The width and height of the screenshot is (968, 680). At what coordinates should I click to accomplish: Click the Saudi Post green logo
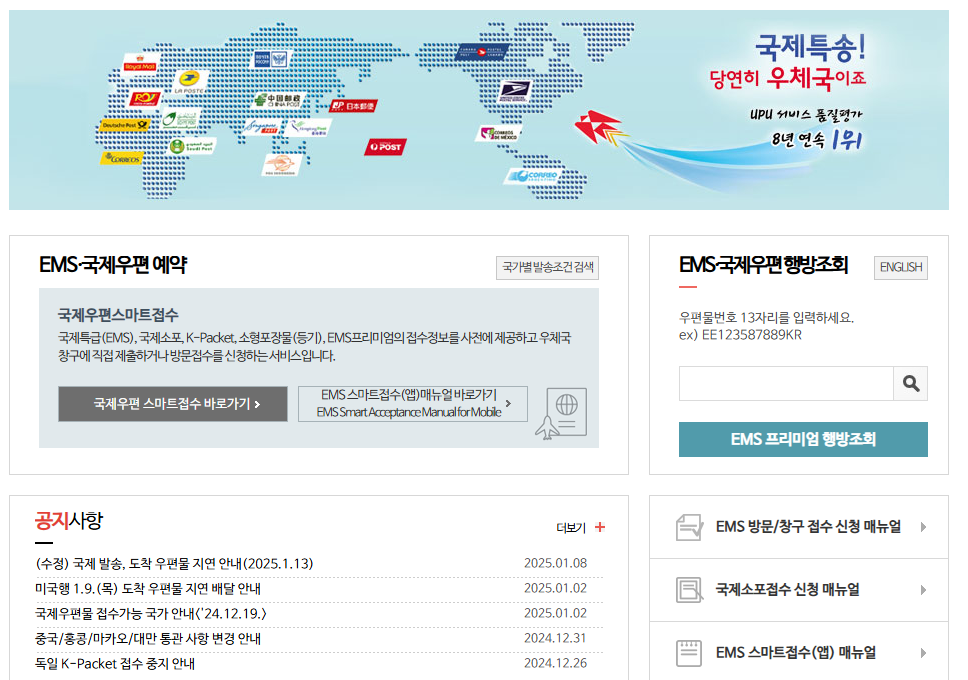pyautogui.click(x=193, y=146)
